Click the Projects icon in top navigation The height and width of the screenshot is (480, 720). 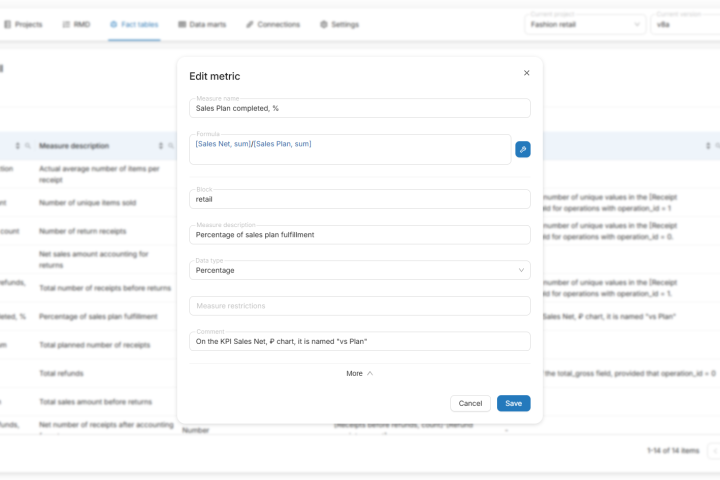click(7, 24)
